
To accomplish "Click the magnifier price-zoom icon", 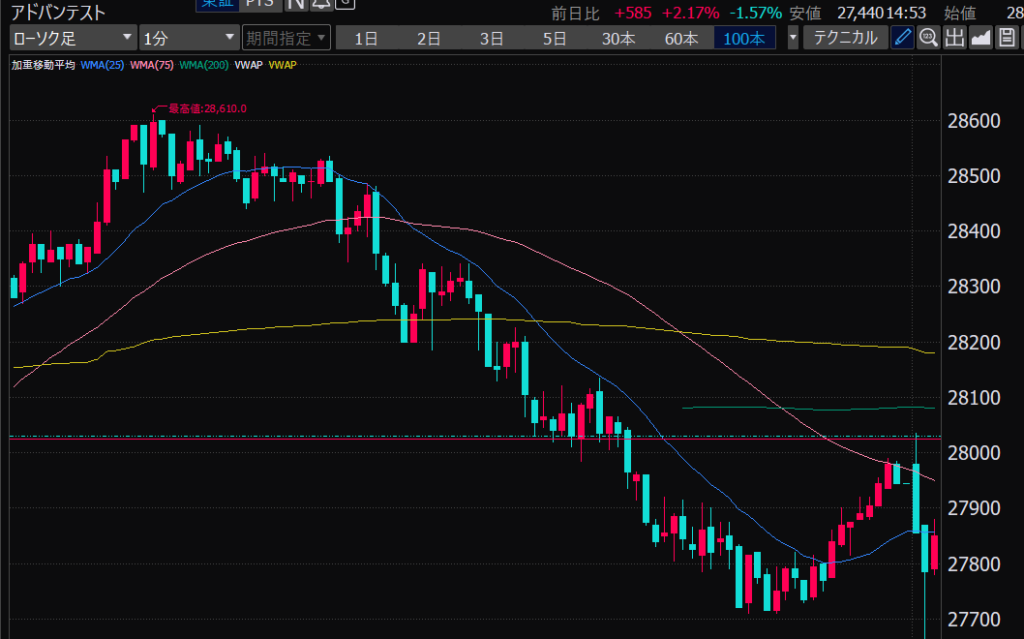I will [928, 39].
